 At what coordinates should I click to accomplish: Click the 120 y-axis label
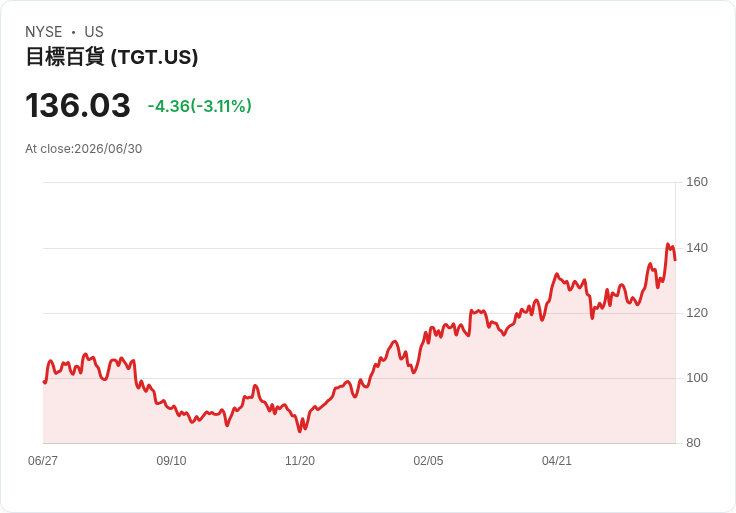[697, 313]
